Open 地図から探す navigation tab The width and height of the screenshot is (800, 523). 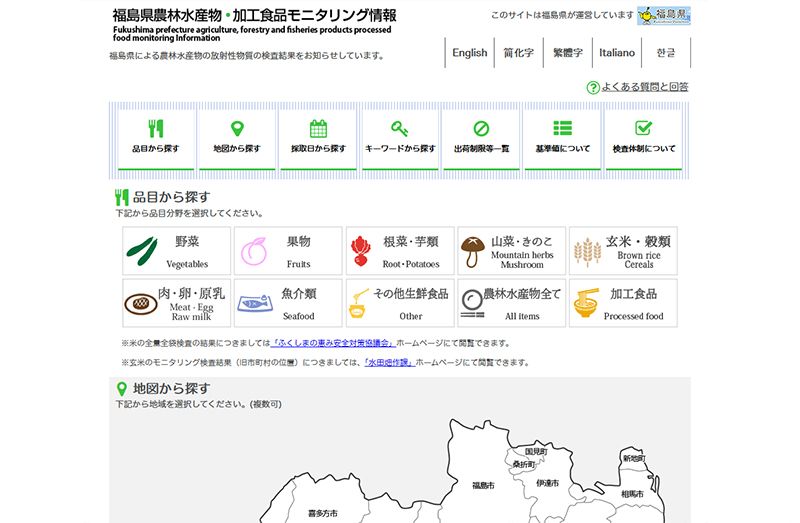(x=237, y=140)
